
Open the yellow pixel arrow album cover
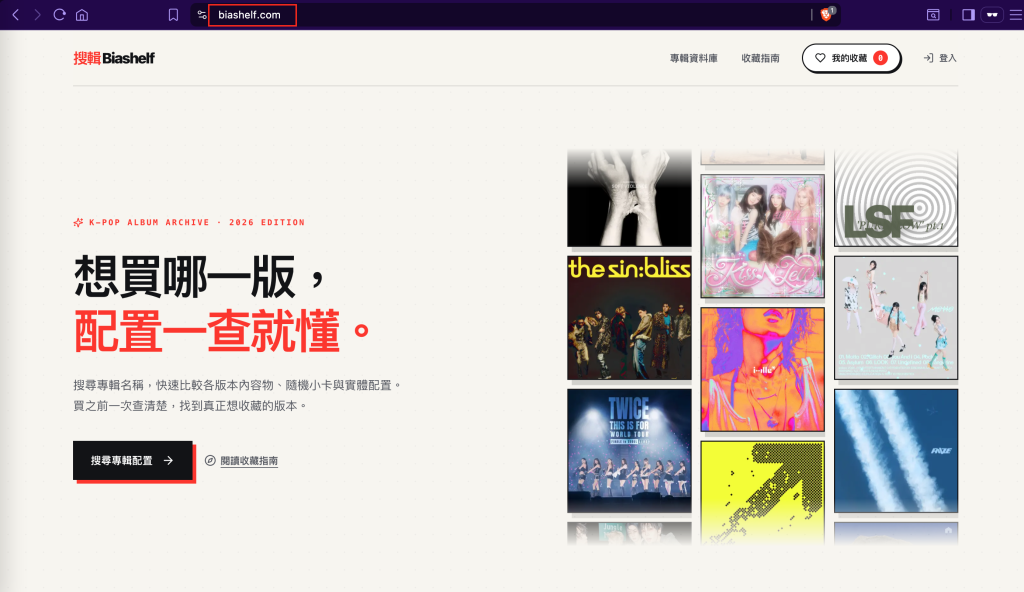[x=762, y=493]
